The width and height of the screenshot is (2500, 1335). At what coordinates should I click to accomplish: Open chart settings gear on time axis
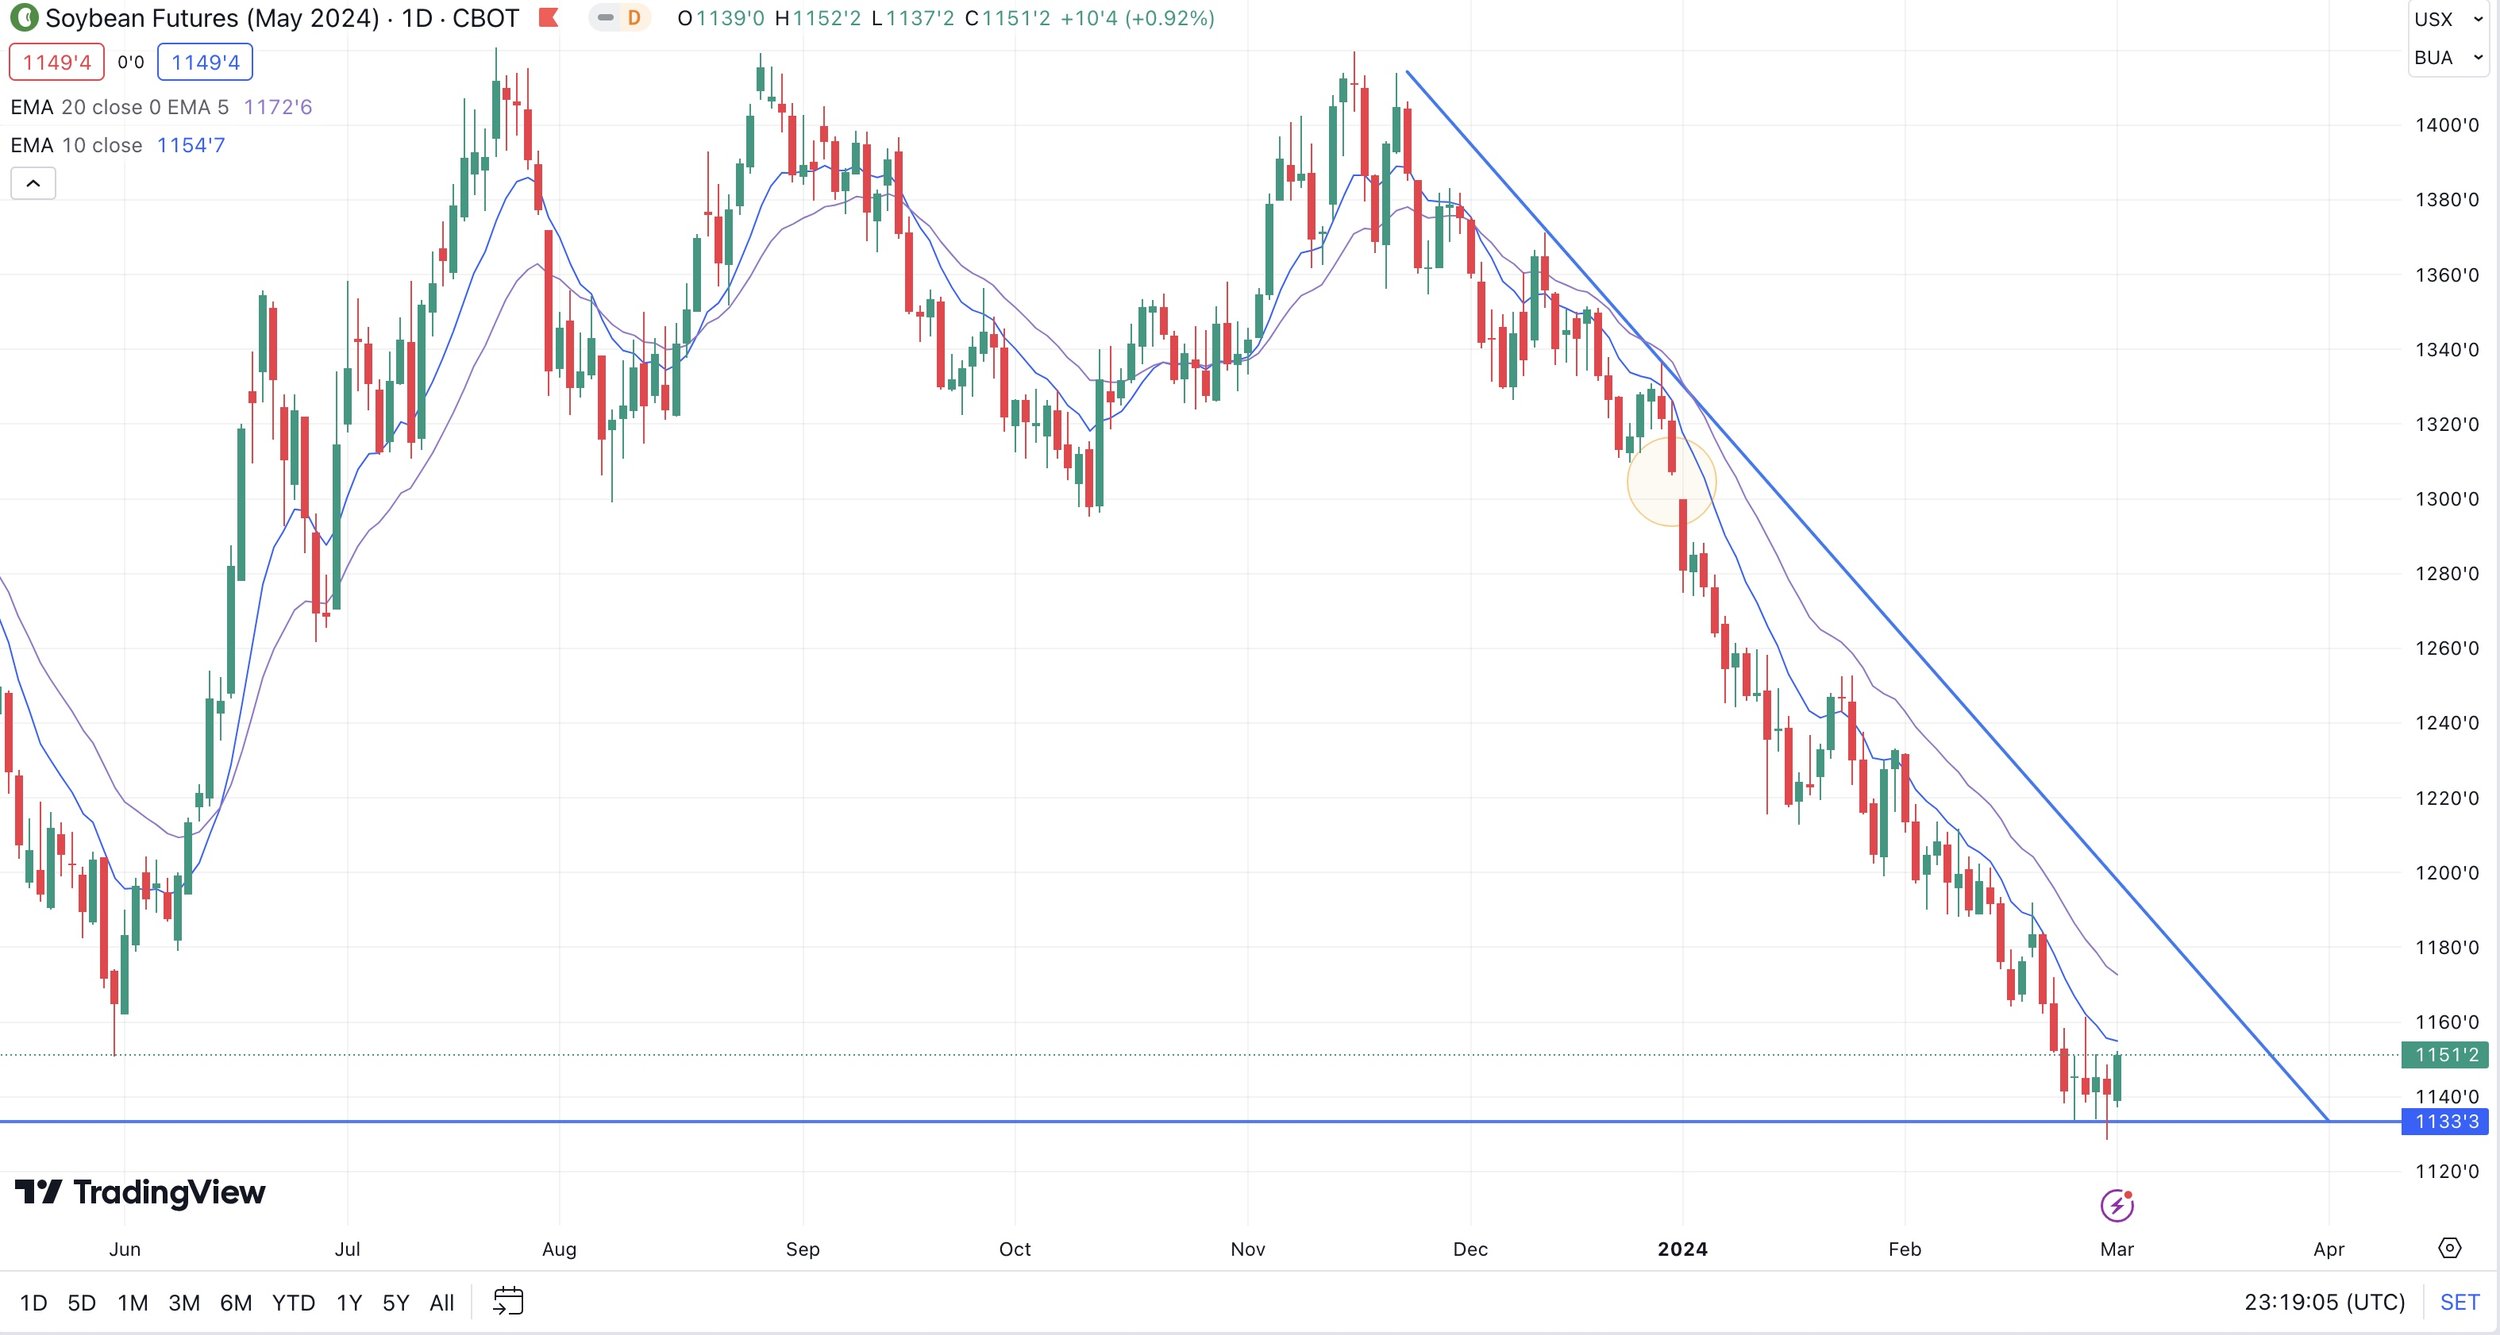tap(2449, 1248)
